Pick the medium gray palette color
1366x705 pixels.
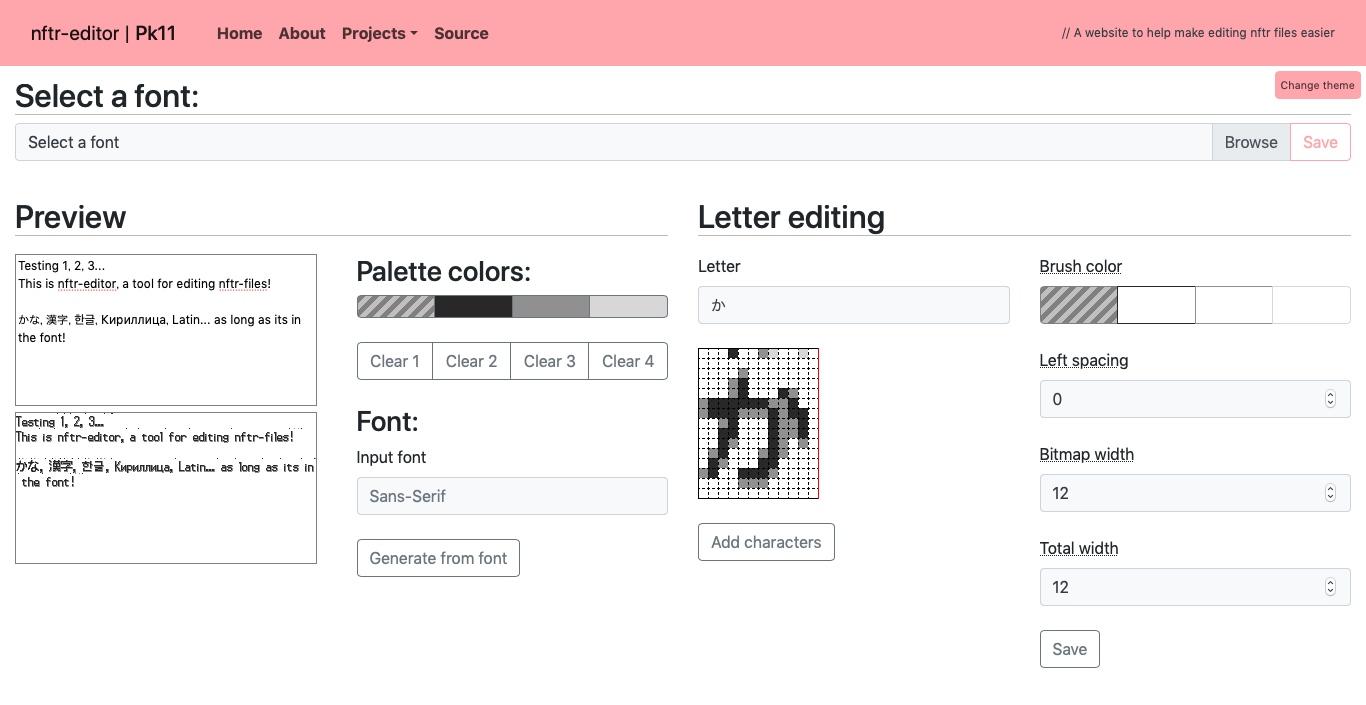click(x=551, y=306)
